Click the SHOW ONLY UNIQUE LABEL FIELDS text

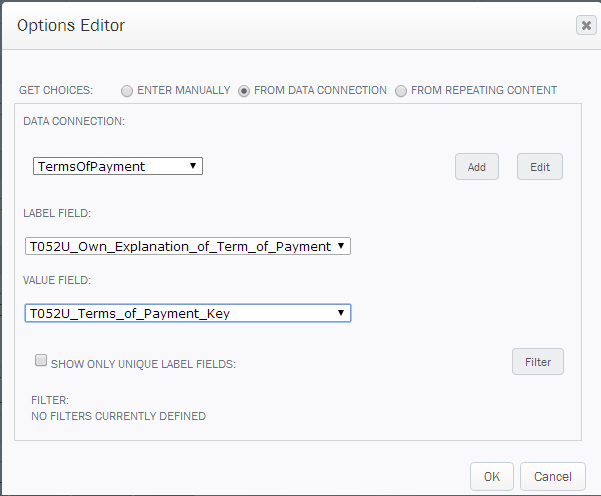point(143,364)
